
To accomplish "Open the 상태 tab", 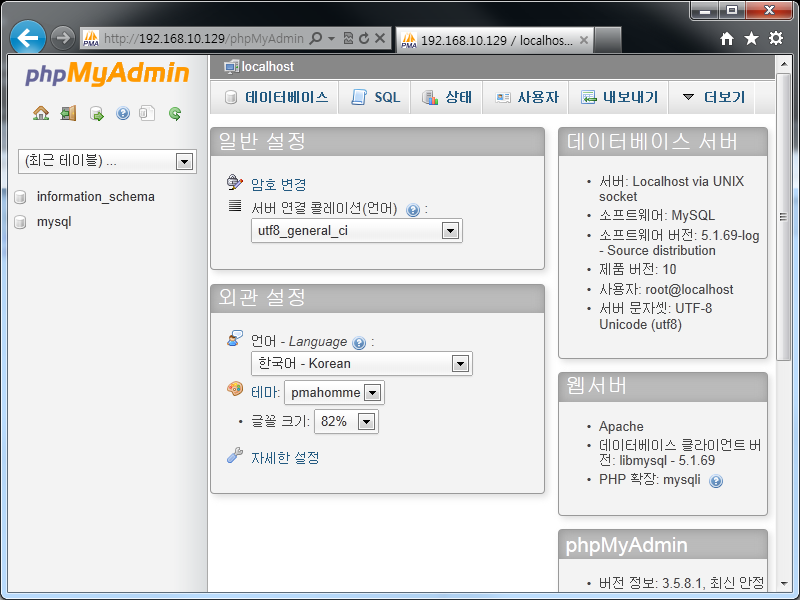I will point(446,97).
